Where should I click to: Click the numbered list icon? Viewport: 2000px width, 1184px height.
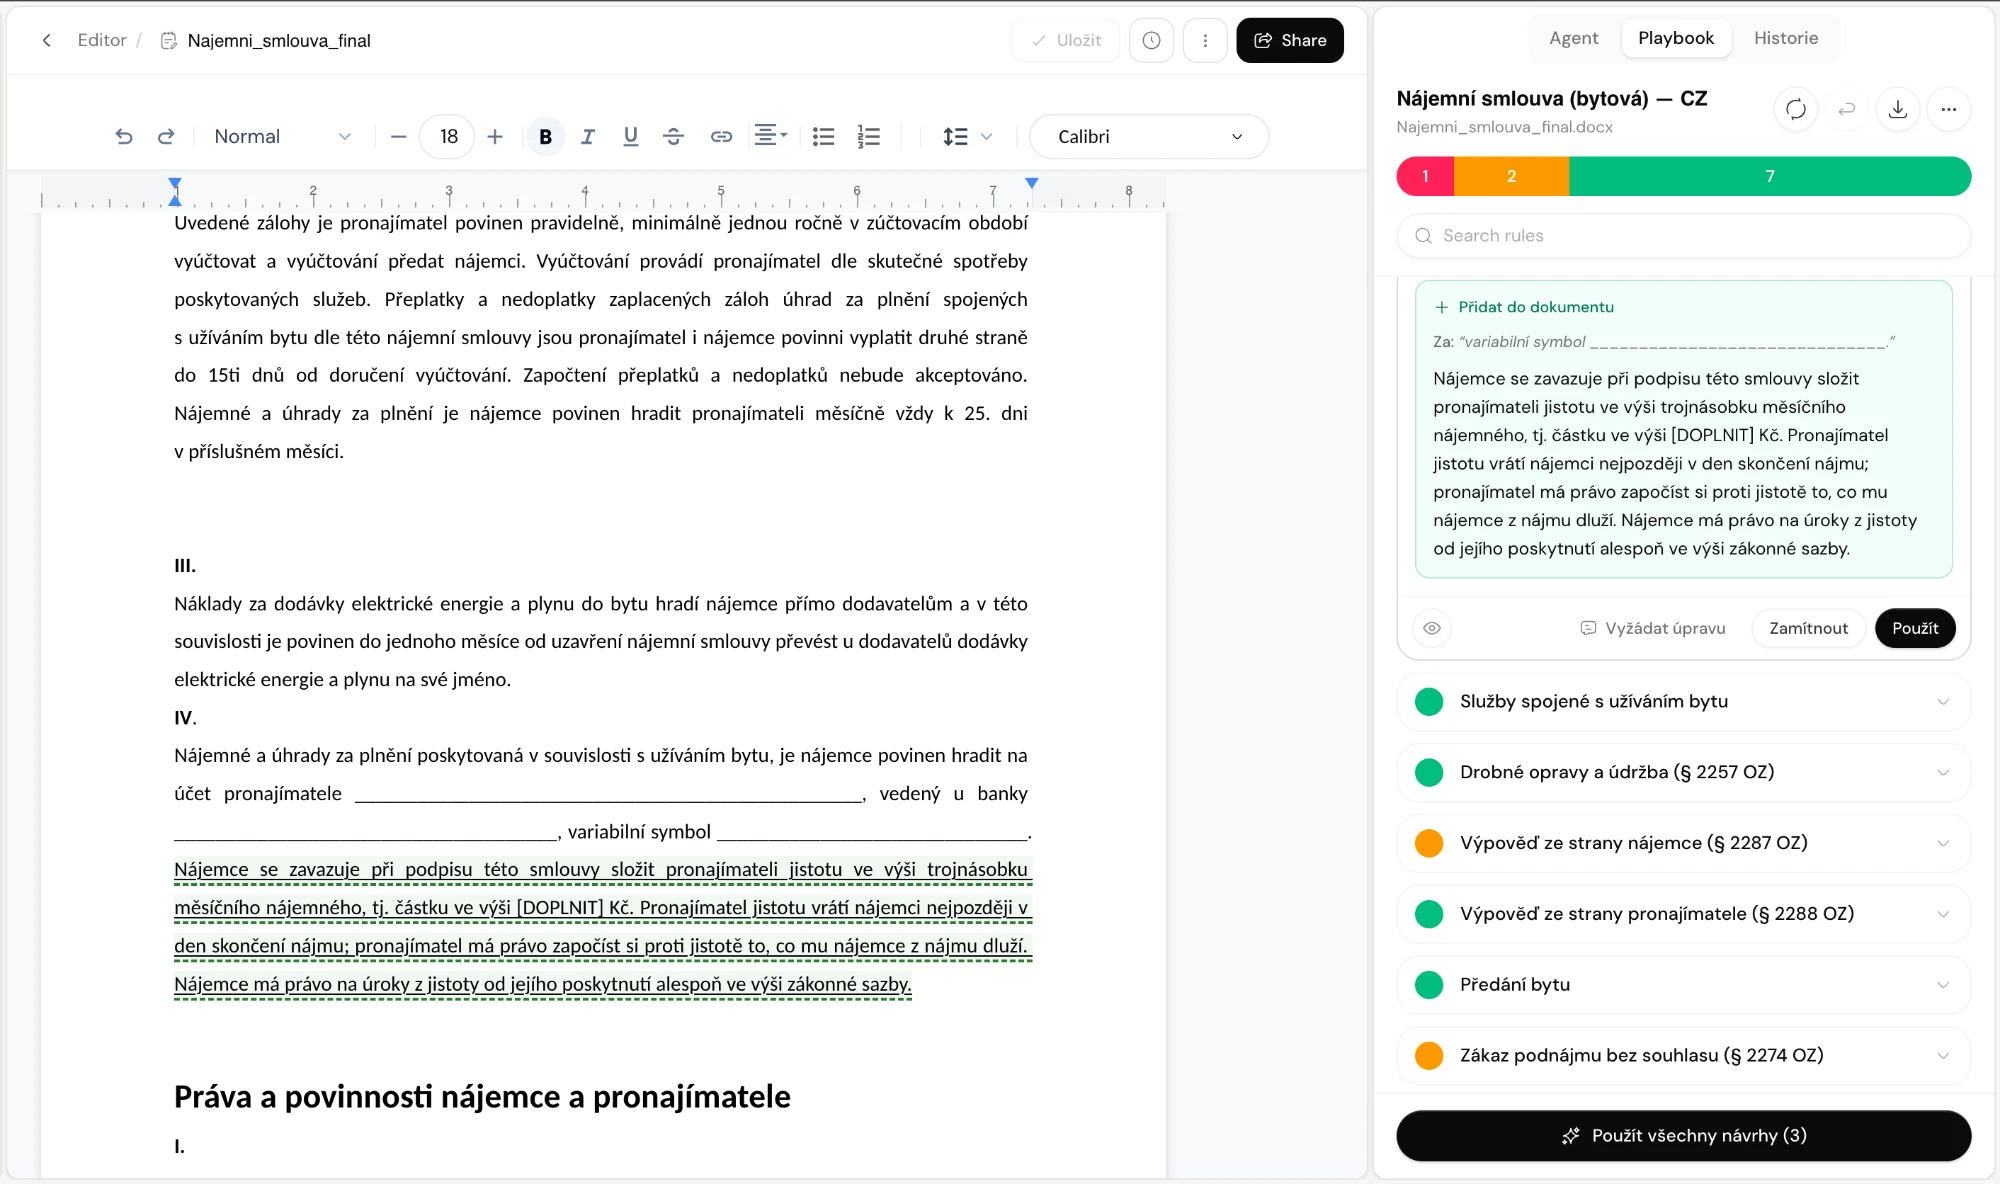pyautogui.click(x=869, y=137)
